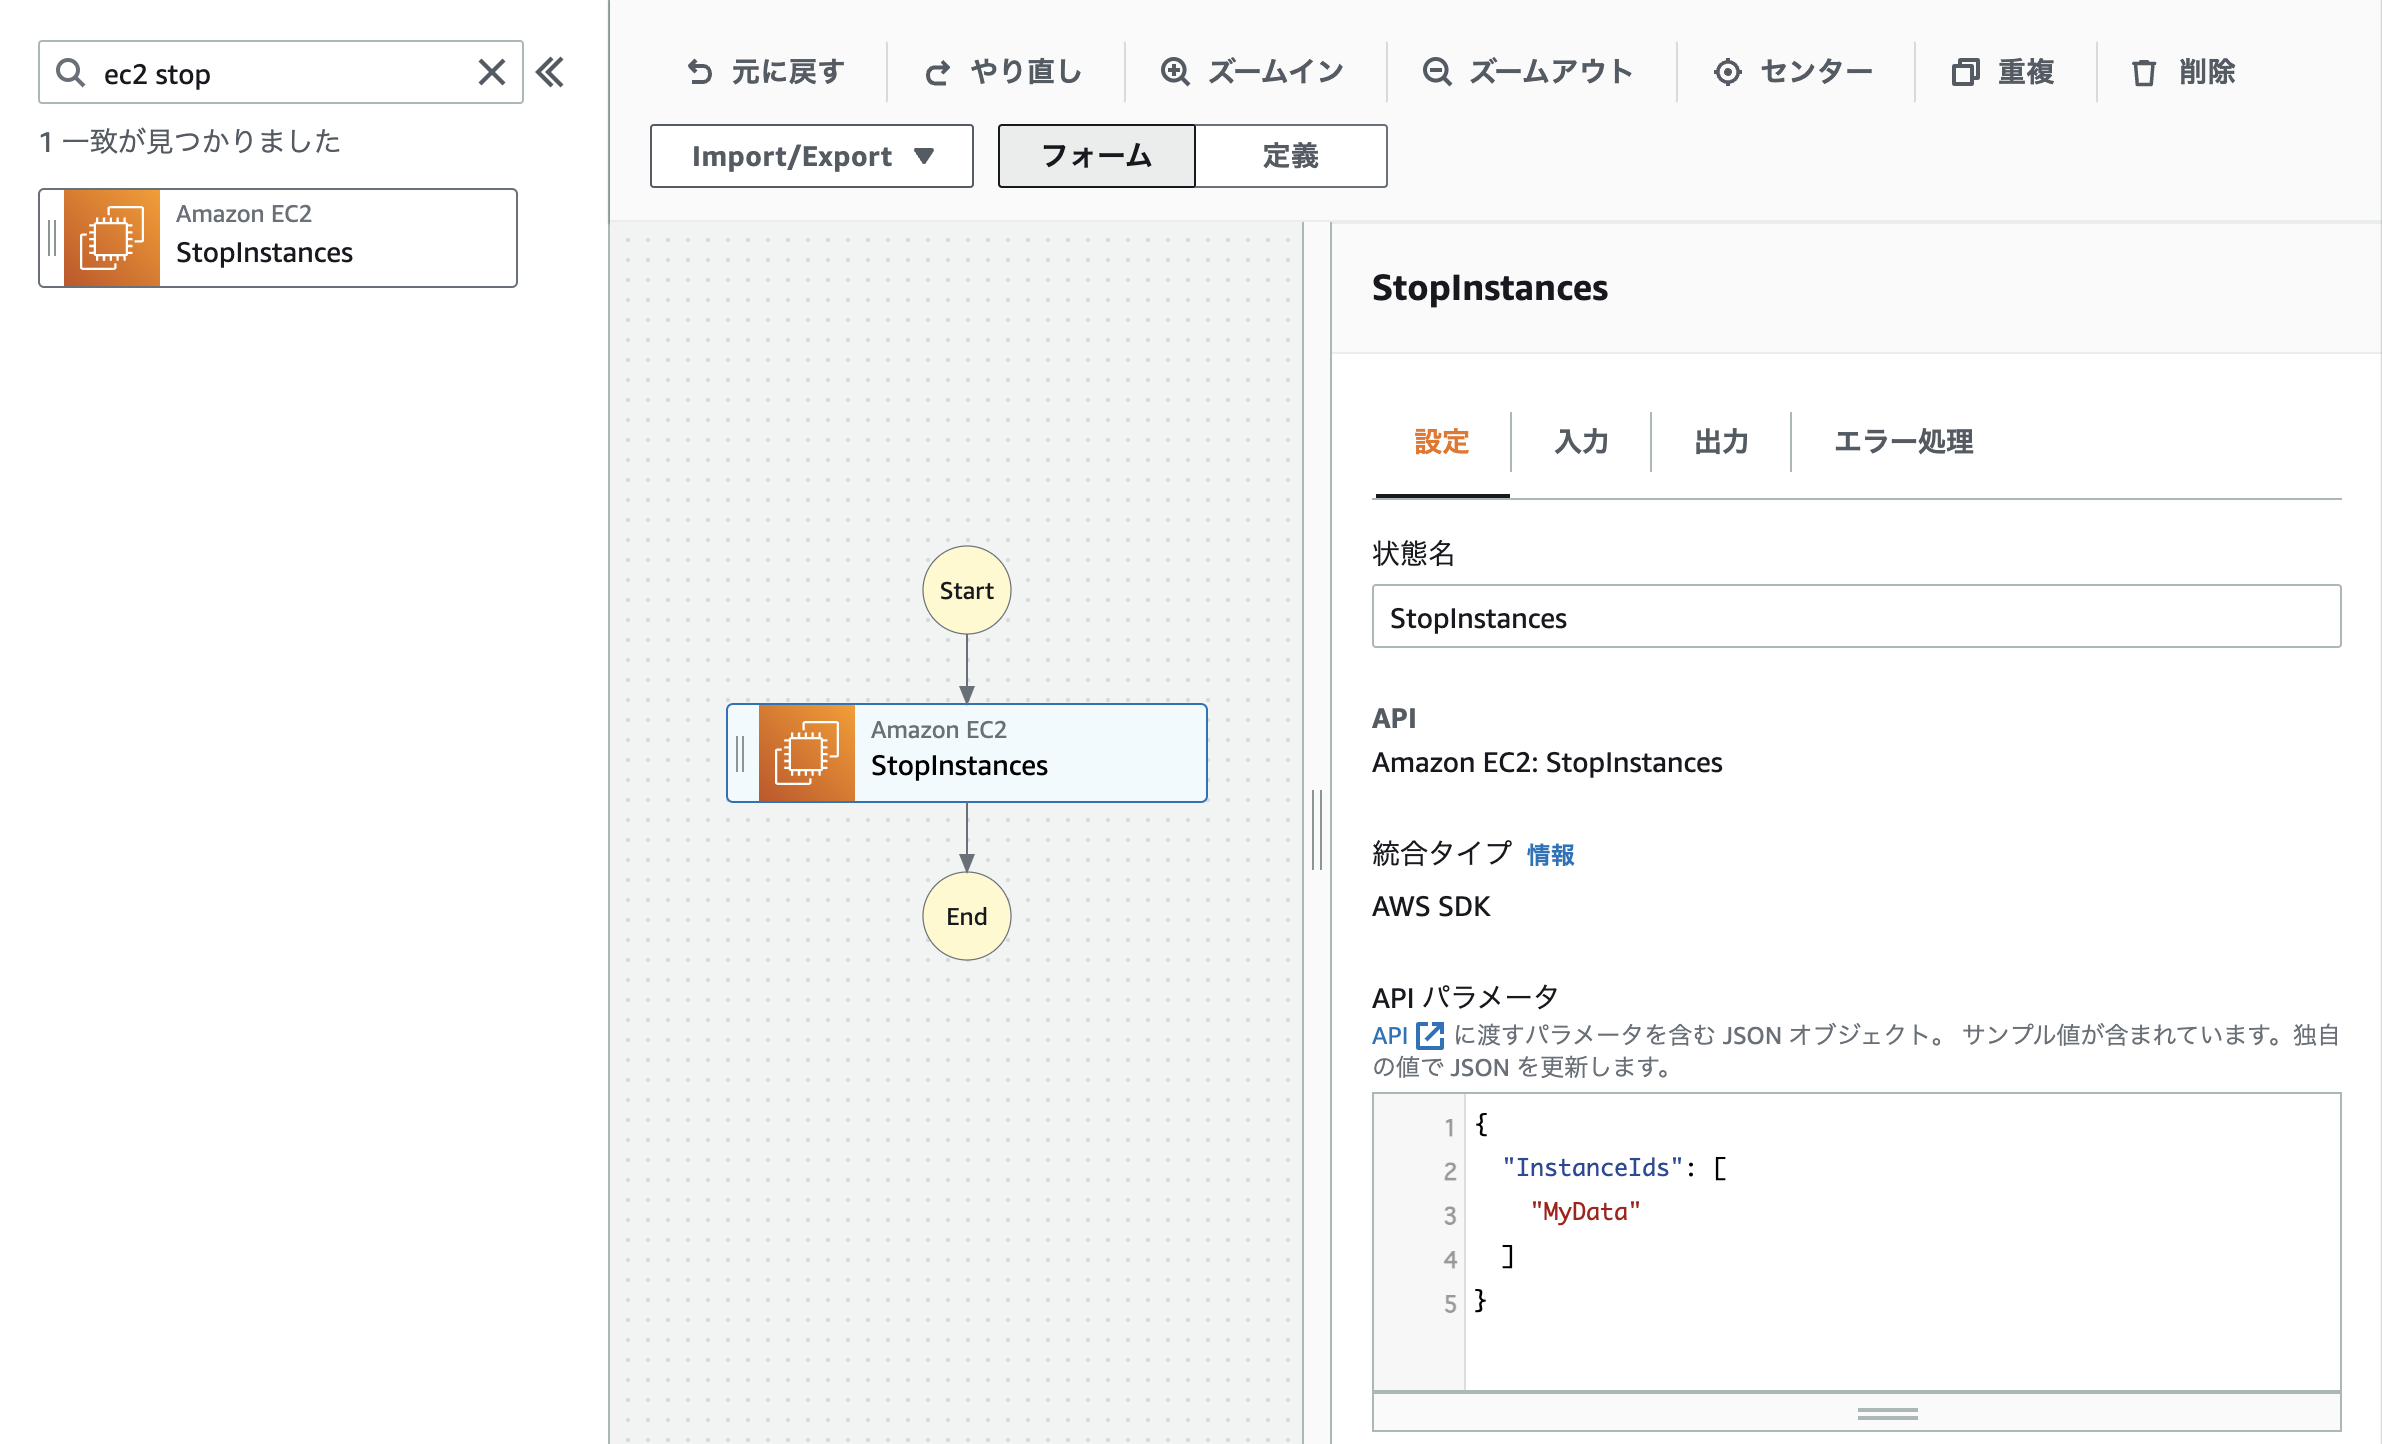
Task: Click ズームアウト zoom out button
Action: click(x=1528, y=72)
